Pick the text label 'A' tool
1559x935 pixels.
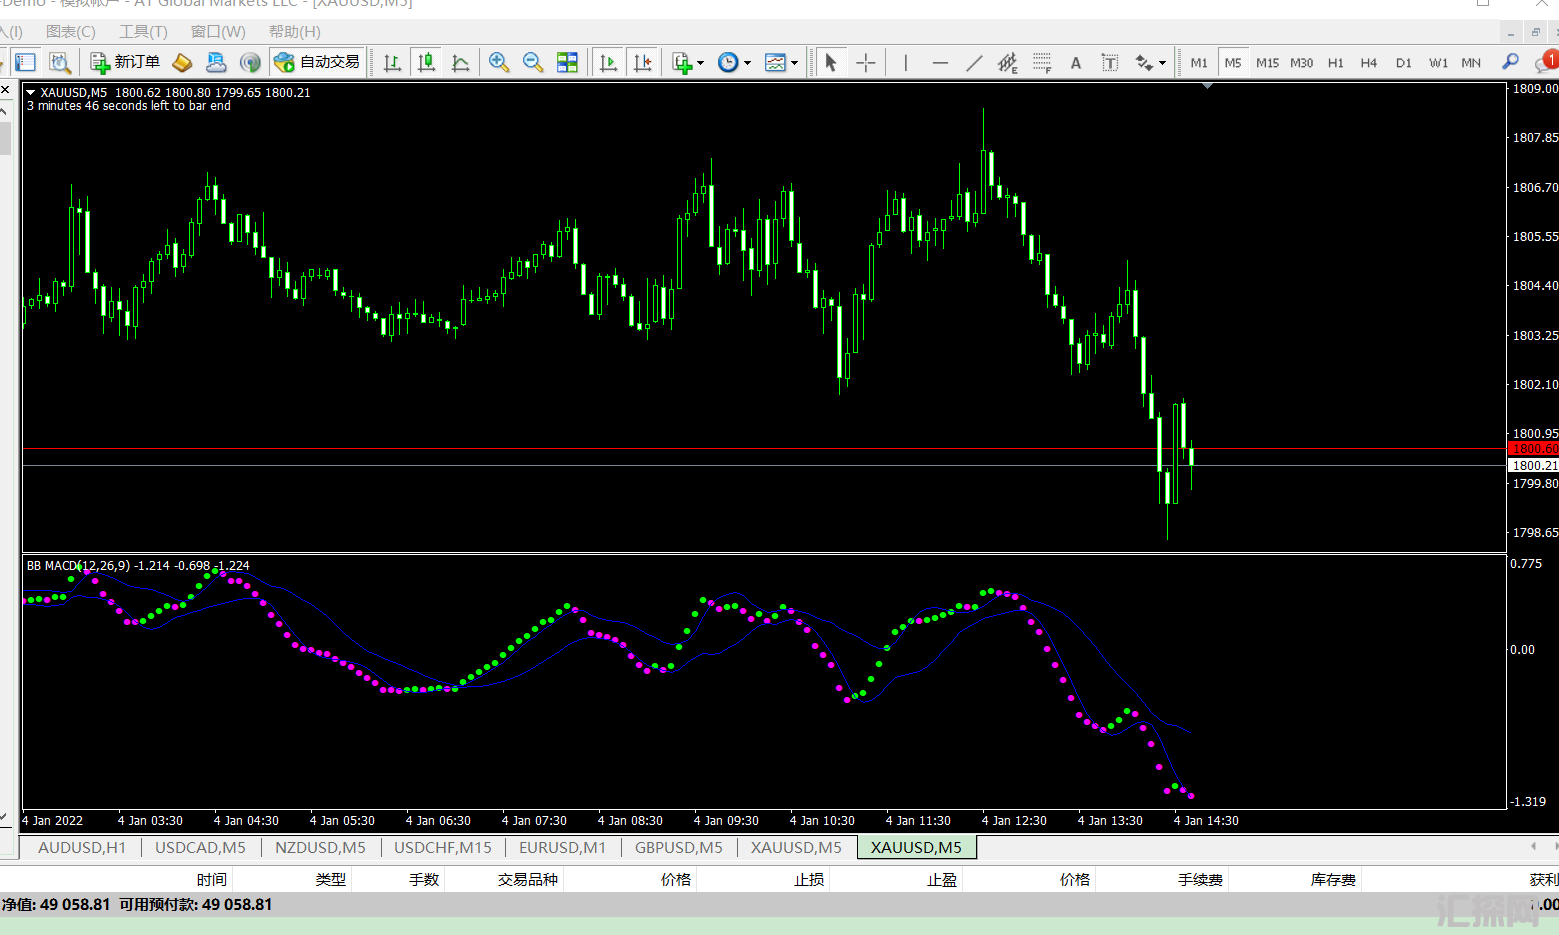tap(1076, 63)
